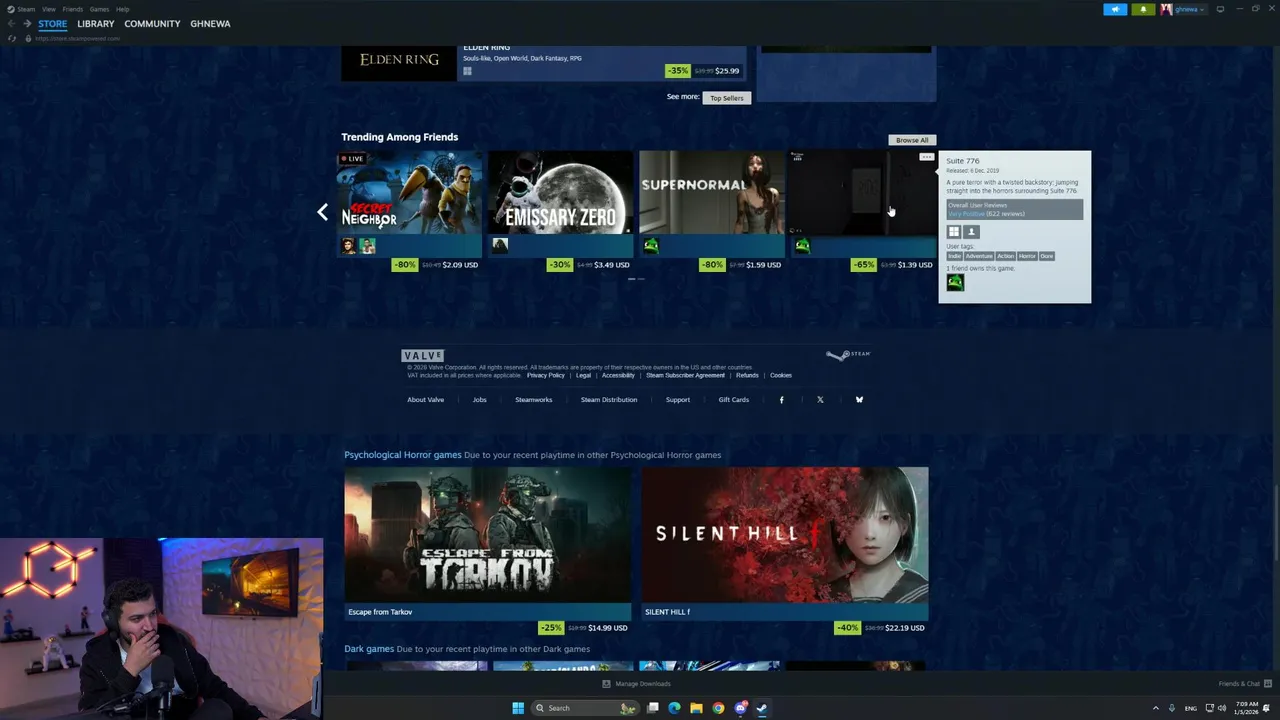Open the Gift Cards footer link
Viewport: 1280px width, 720px height.
pyautogui.click(x=733, y=400)
